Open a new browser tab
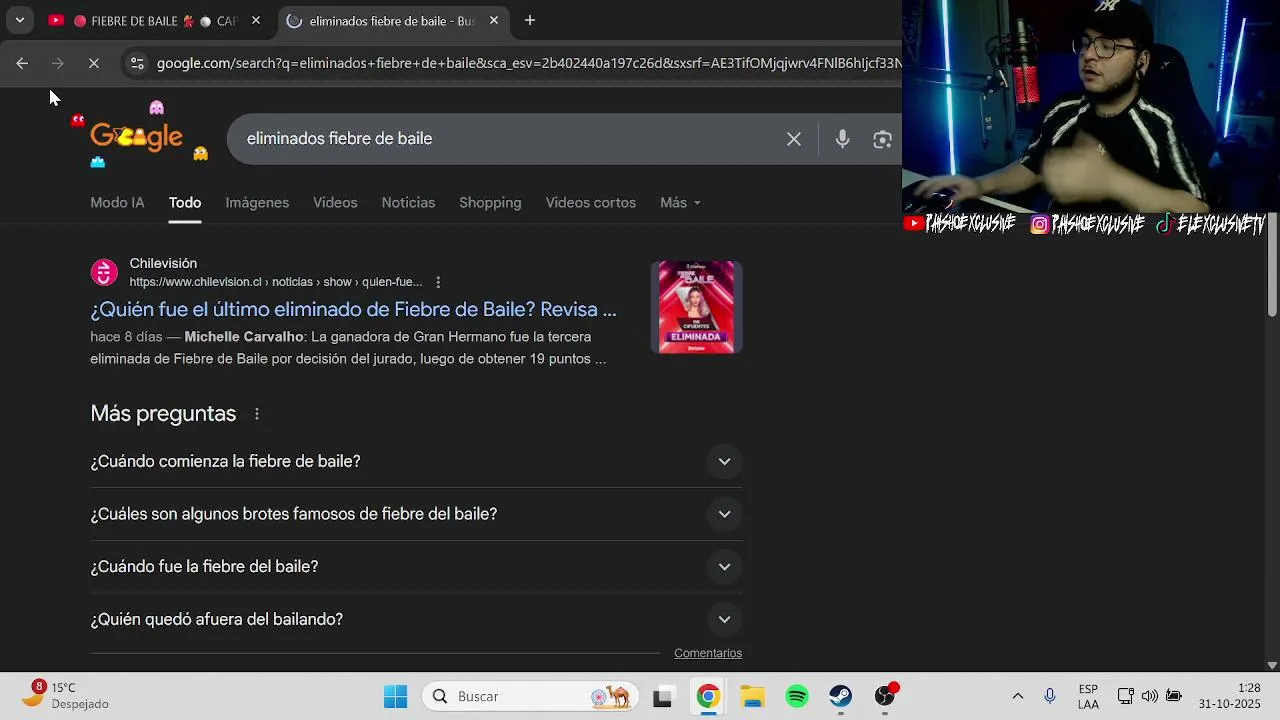 [x=530, y=20]
